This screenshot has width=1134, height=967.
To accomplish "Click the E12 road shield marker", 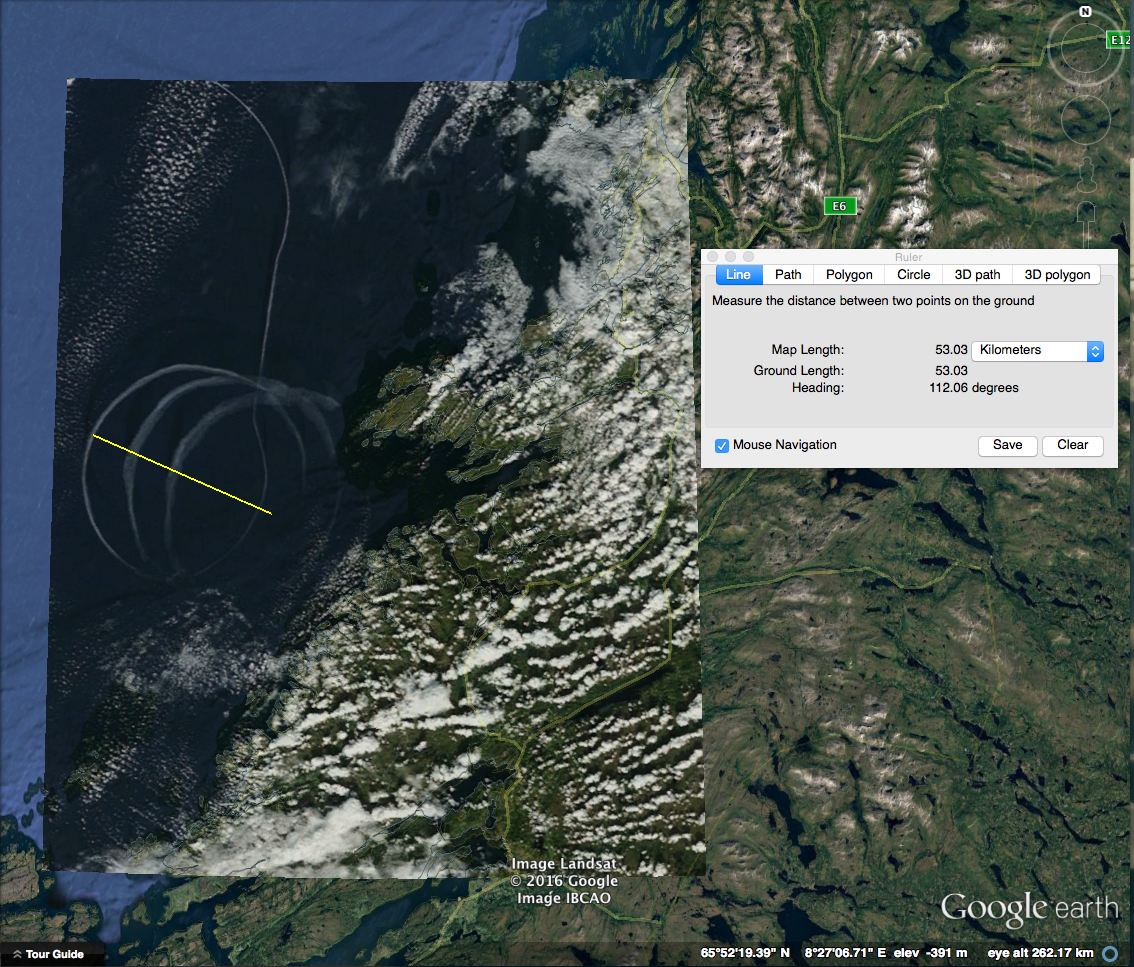I will (1119, 40).
